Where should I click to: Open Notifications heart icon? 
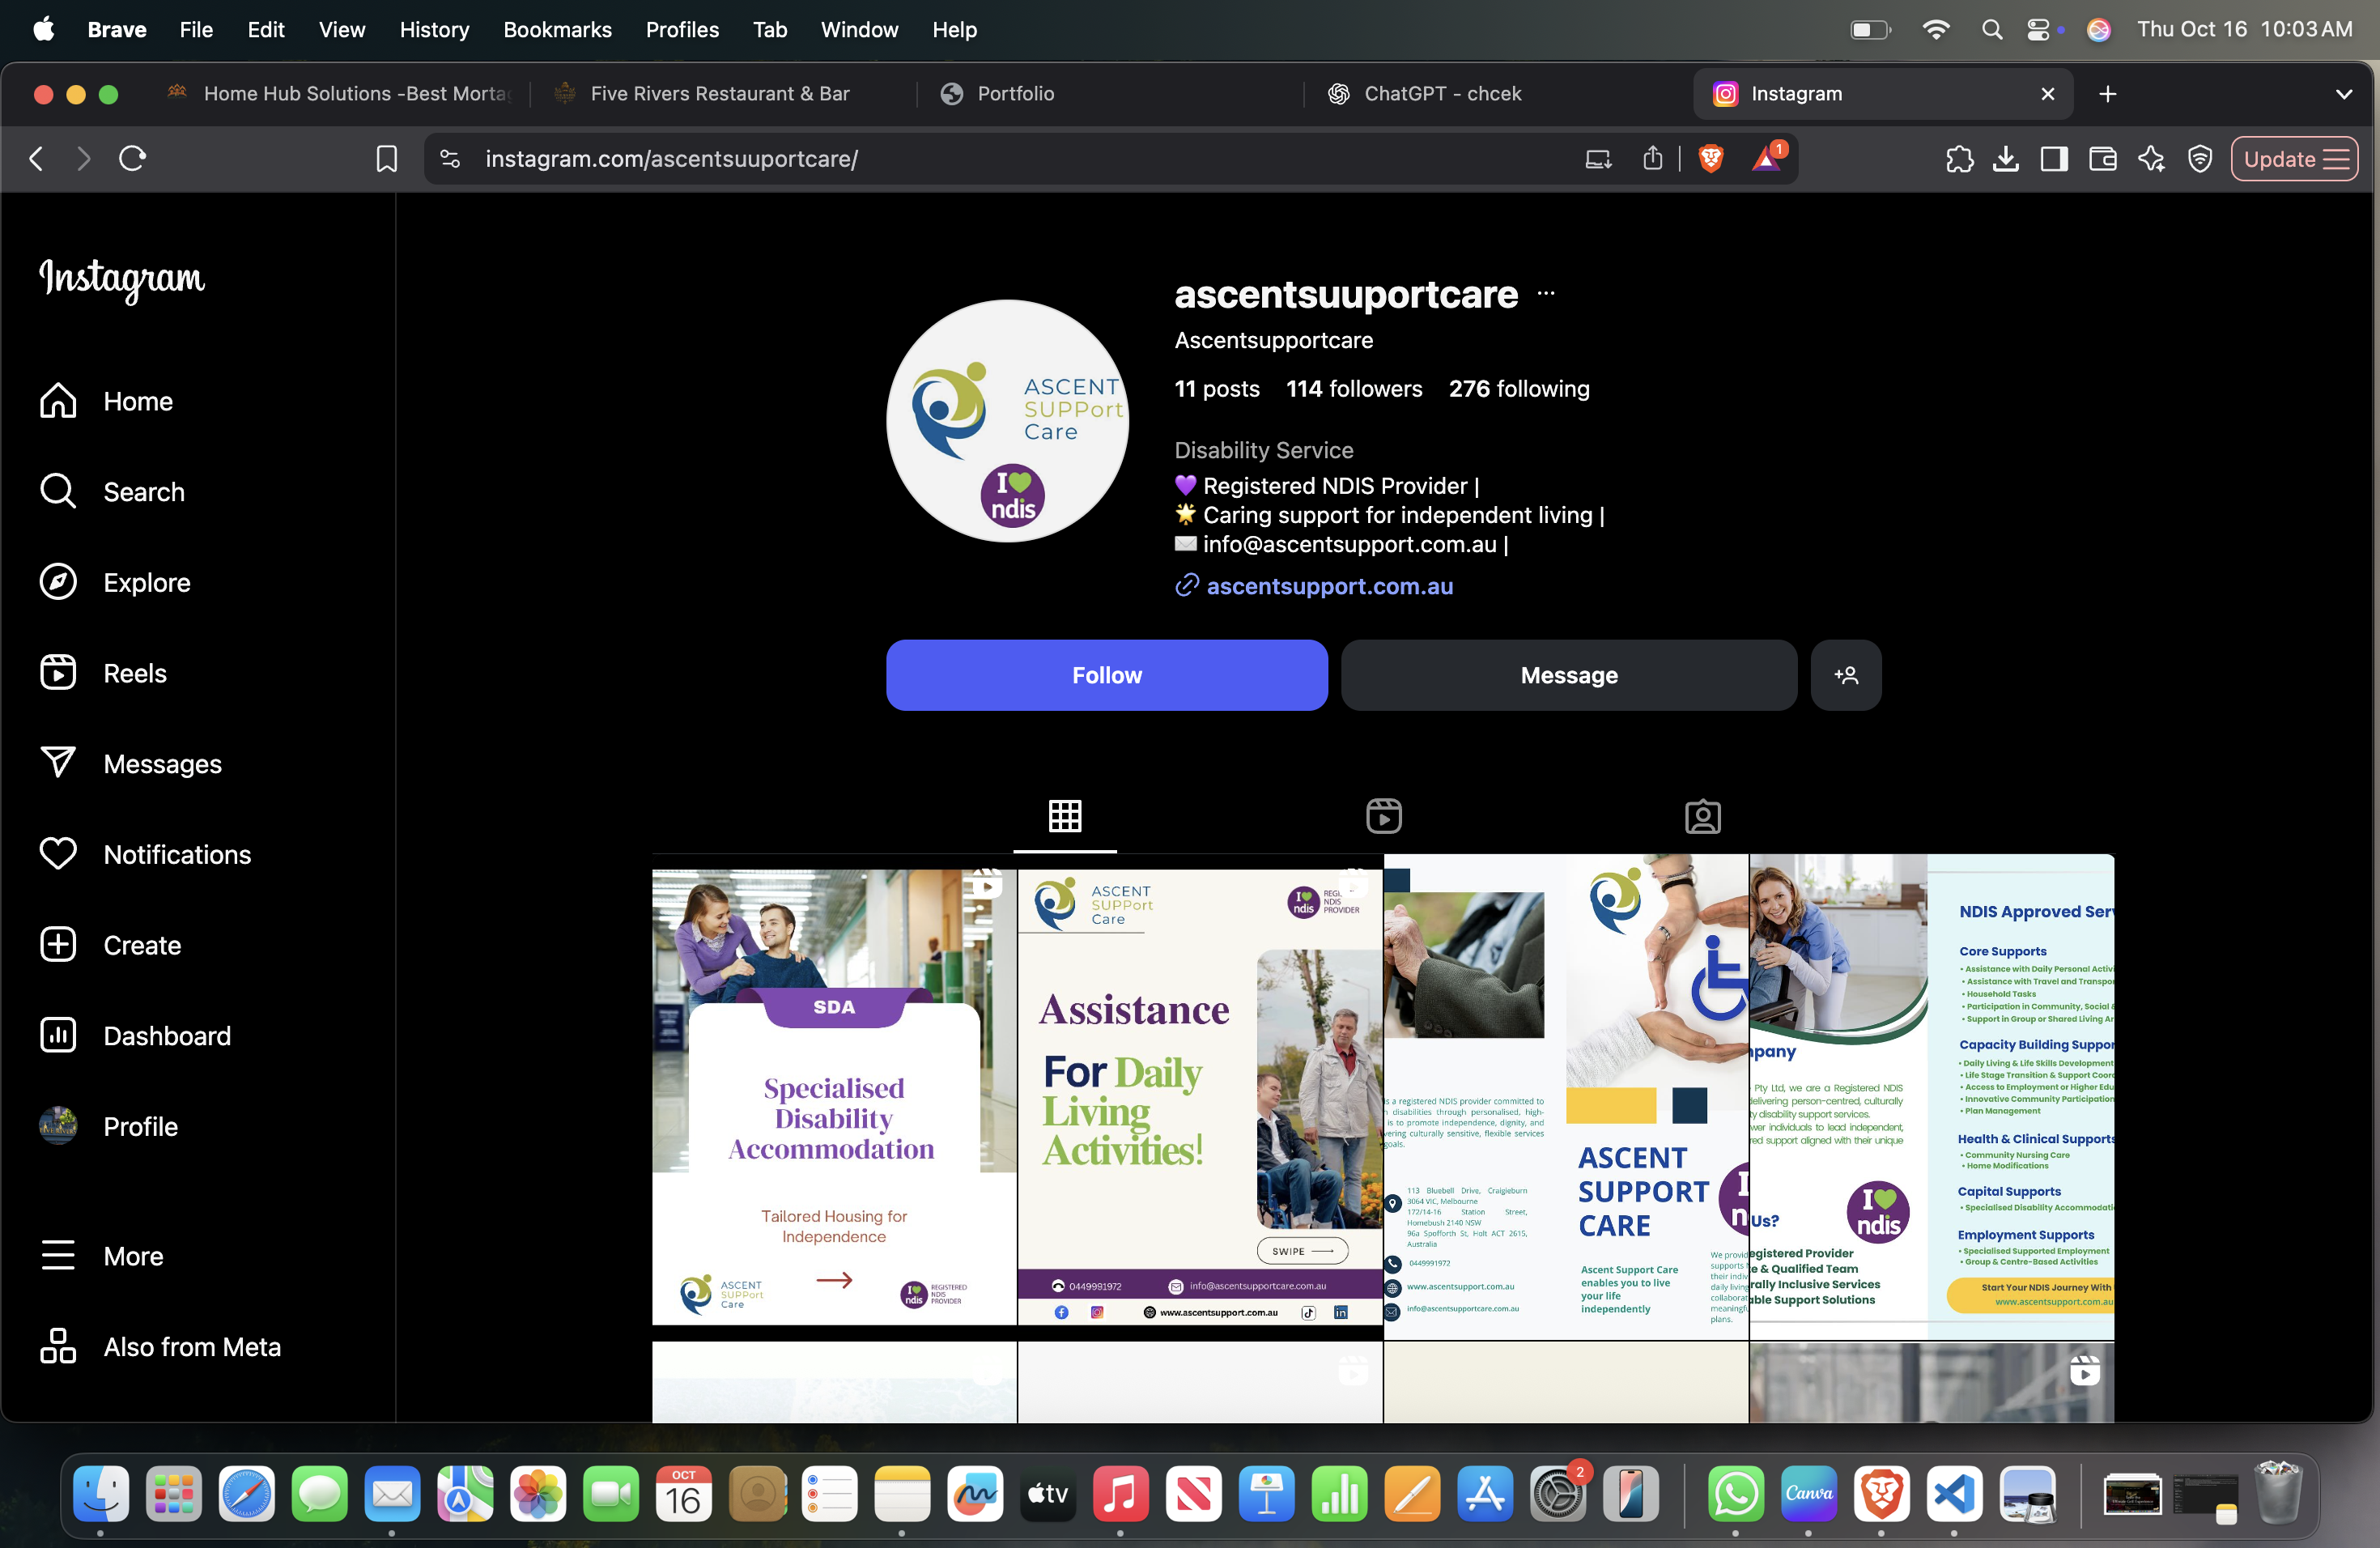coord(58,854)
